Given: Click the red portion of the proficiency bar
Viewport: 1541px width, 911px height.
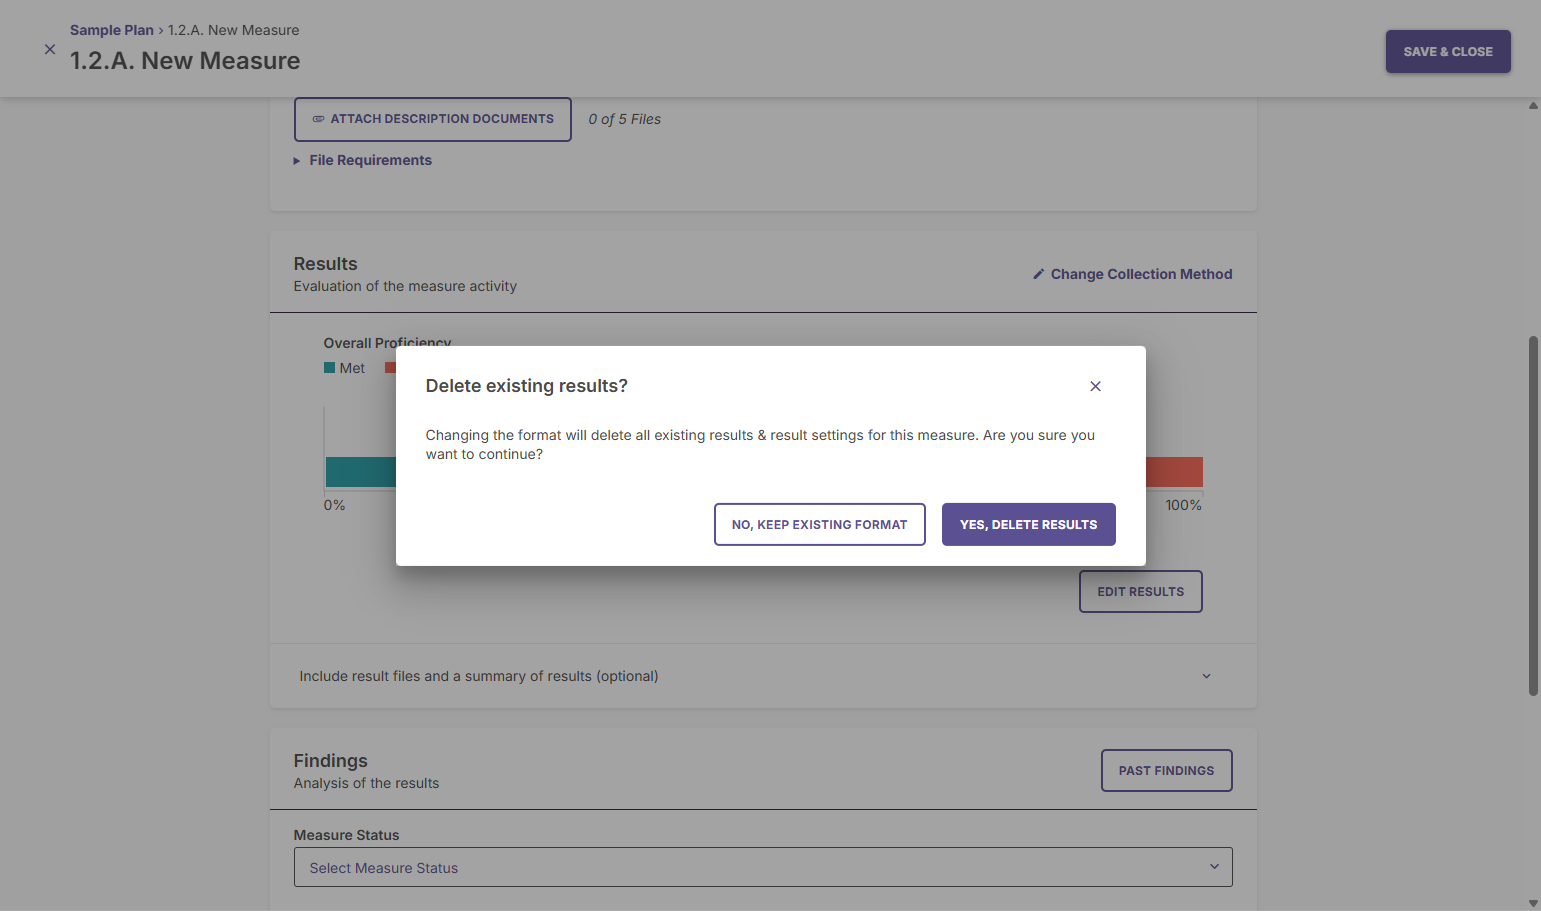Looking at the screenshot, I should tap(1174, 472).
